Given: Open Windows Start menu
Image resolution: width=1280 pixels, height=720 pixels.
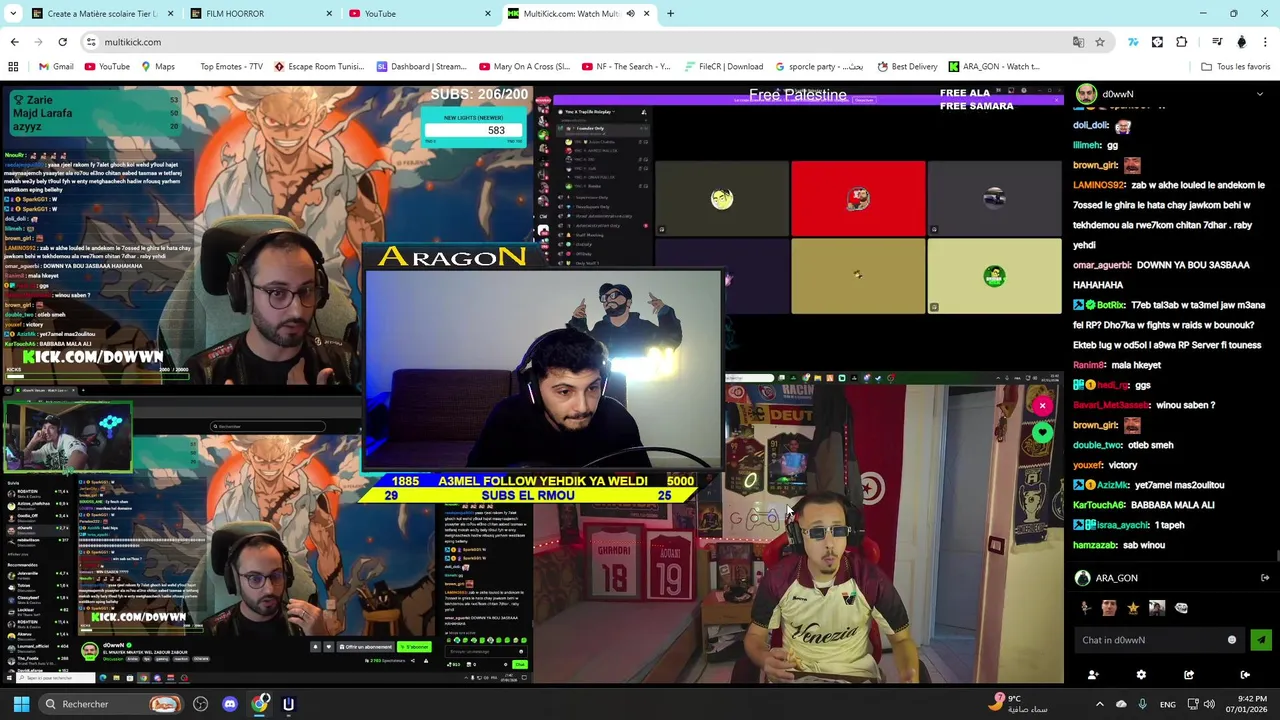Looking at the screenshot, I should click(21, 704).
